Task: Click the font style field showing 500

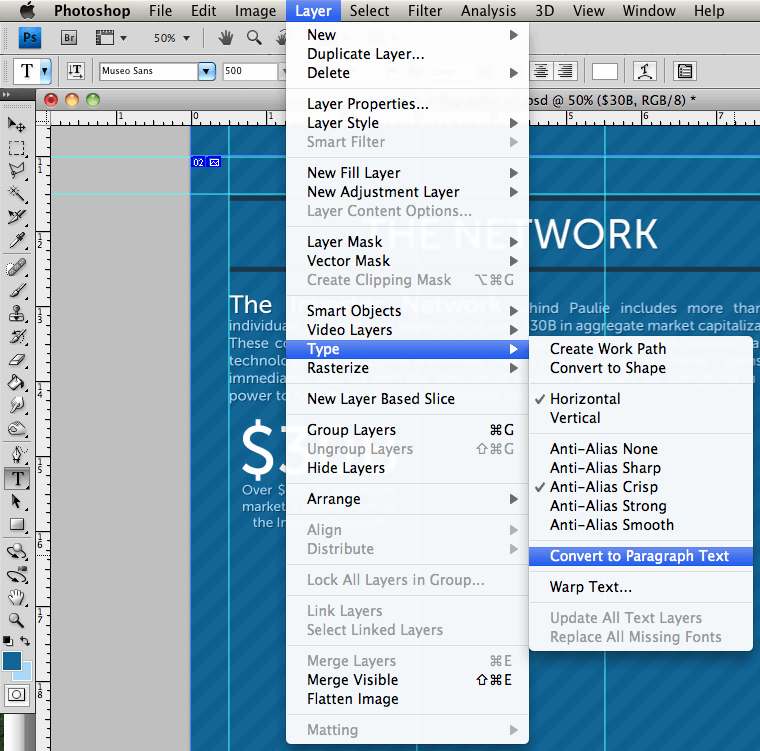Action: click(250, 71)
